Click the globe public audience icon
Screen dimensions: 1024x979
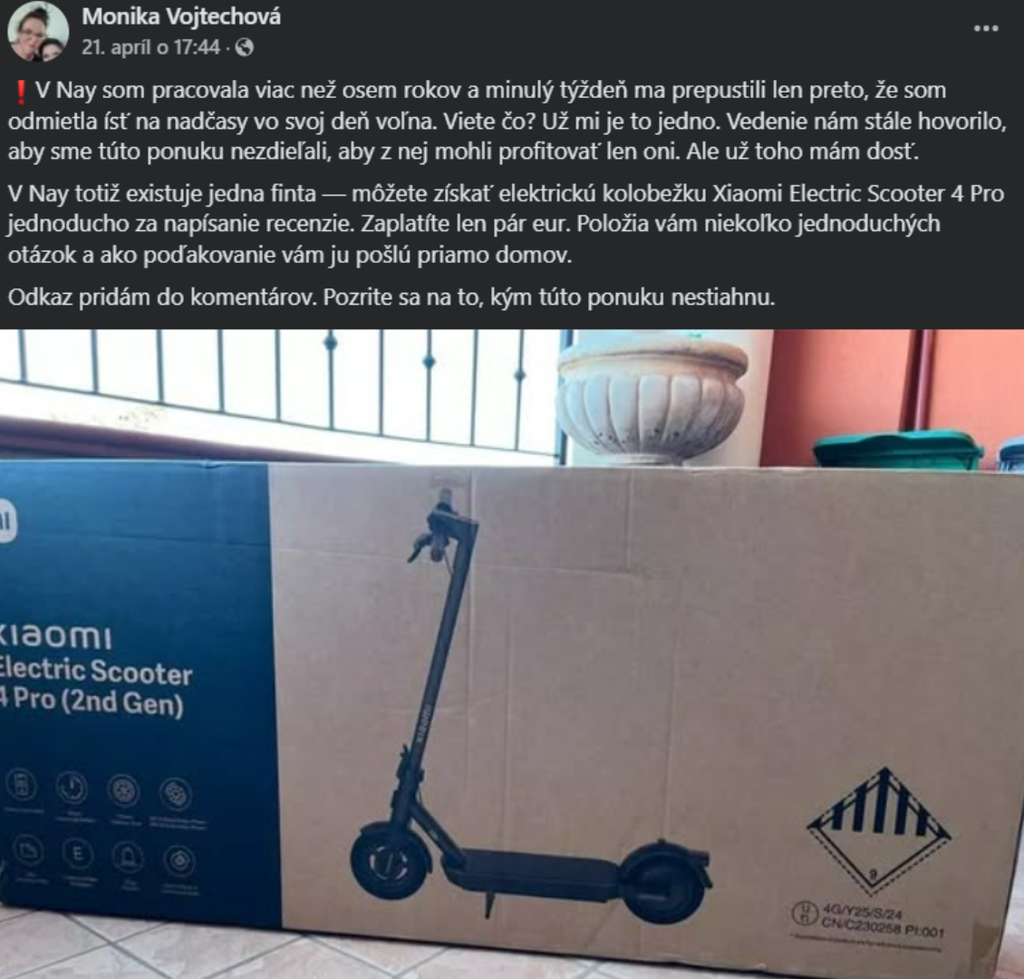coord(244,47)
